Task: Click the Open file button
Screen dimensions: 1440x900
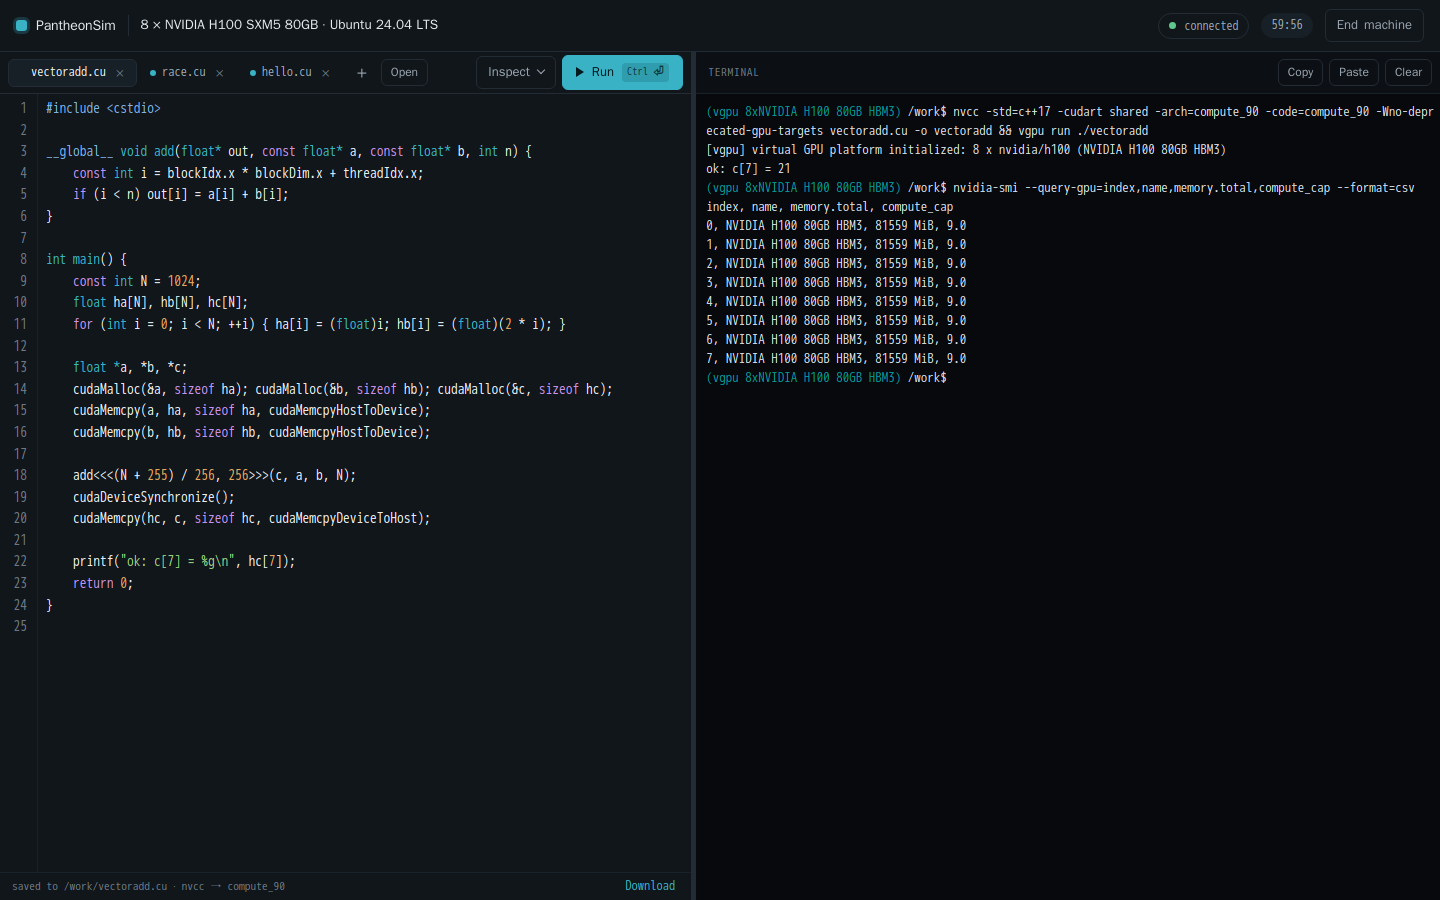Action: click(x=404, y=72)
